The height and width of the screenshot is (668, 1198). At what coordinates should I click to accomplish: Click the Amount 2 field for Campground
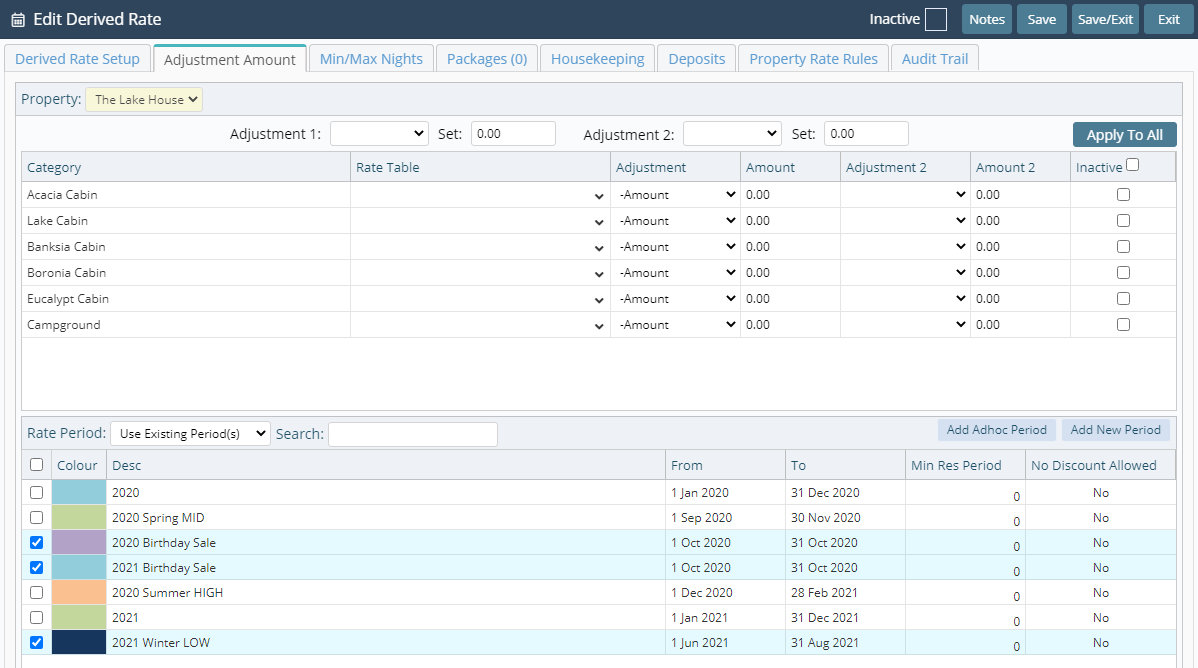click(1020, 325)
